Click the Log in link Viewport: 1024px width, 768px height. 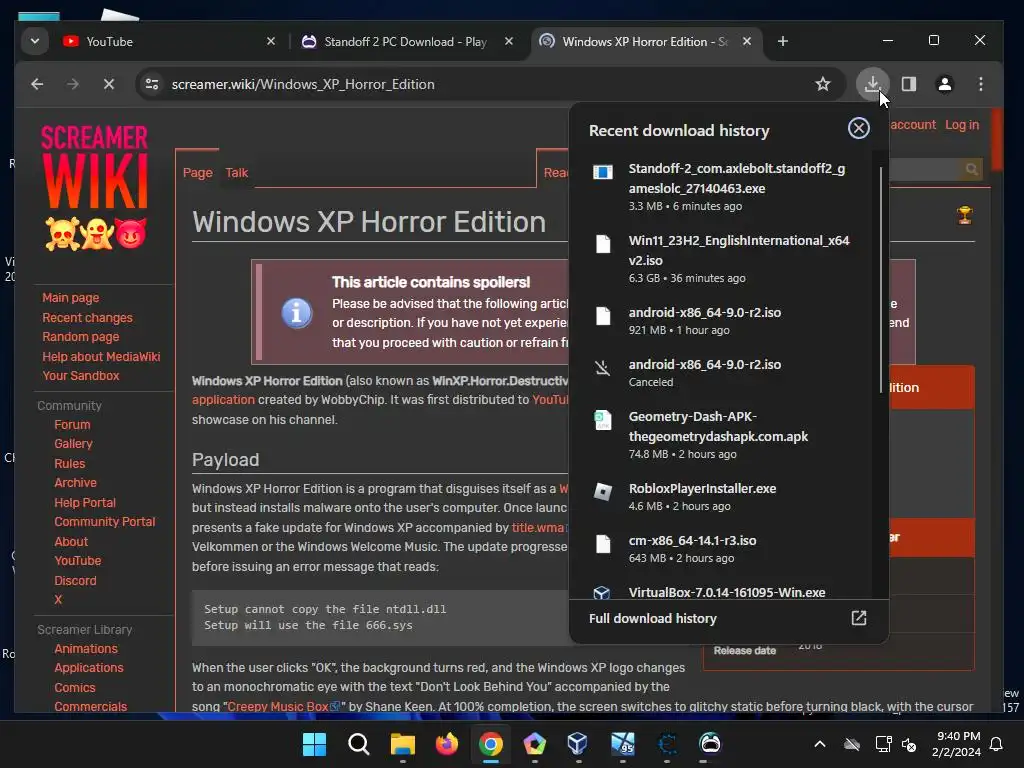961,125
